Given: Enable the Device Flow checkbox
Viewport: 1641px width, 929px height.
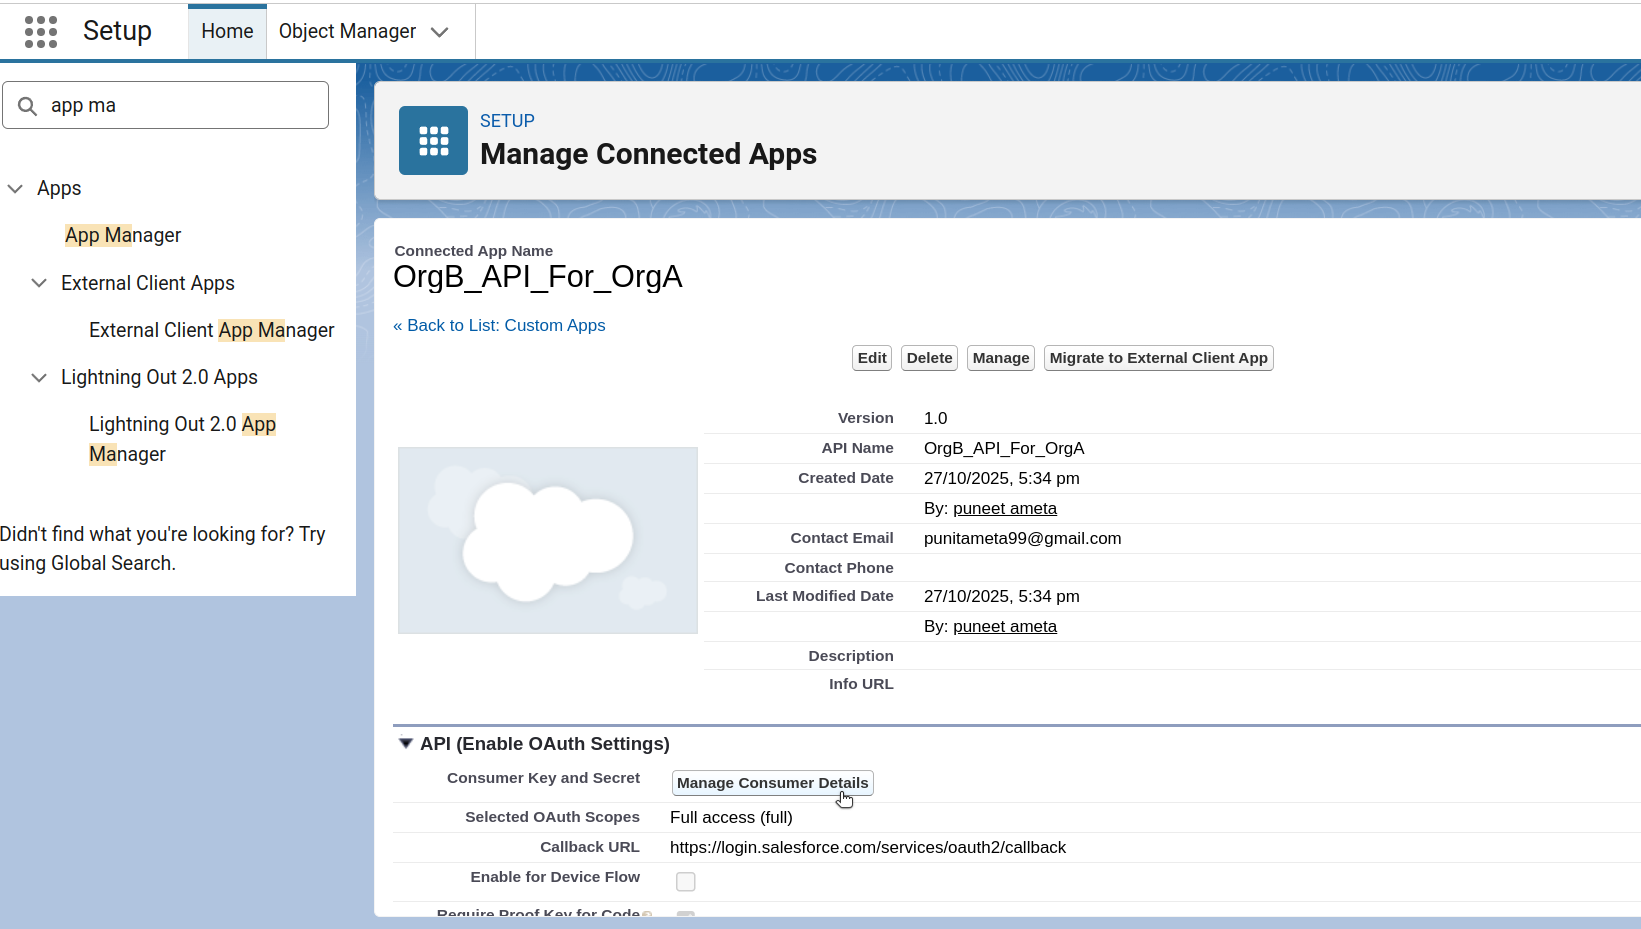Looking at the screenshot, I should 686,881.
